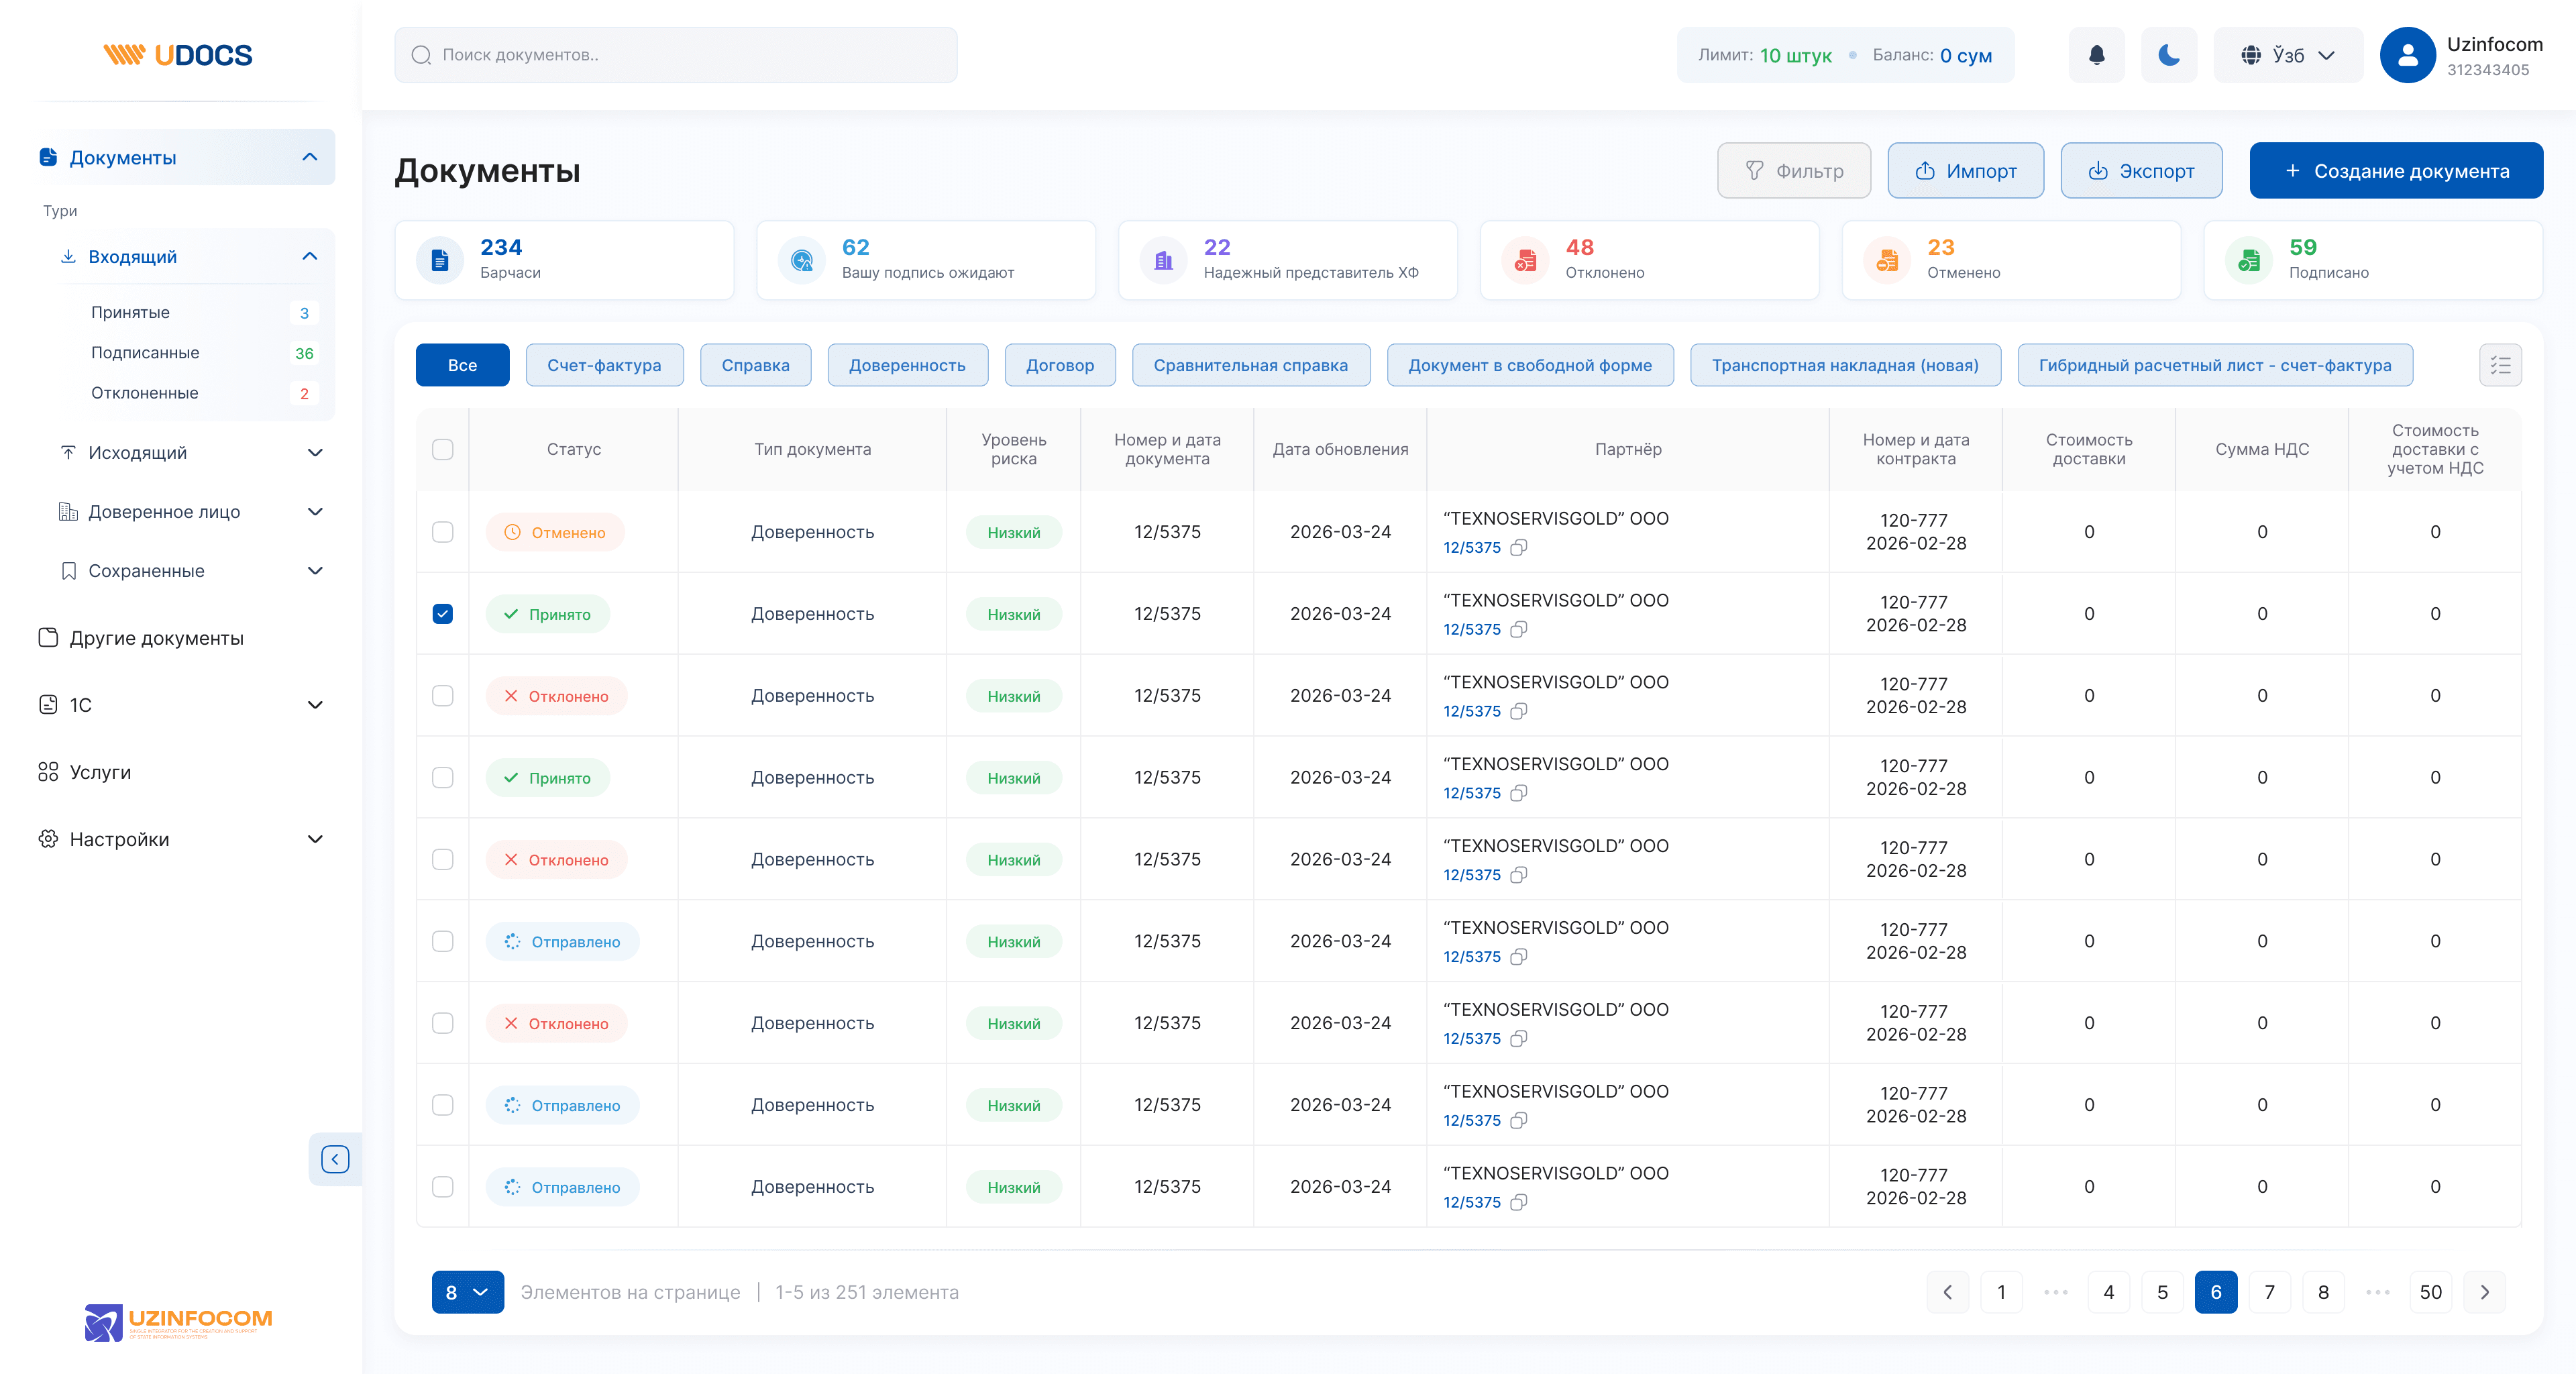2576x1374 pixels.
Task: Select the Все filter tab
Action: [462, 365]
